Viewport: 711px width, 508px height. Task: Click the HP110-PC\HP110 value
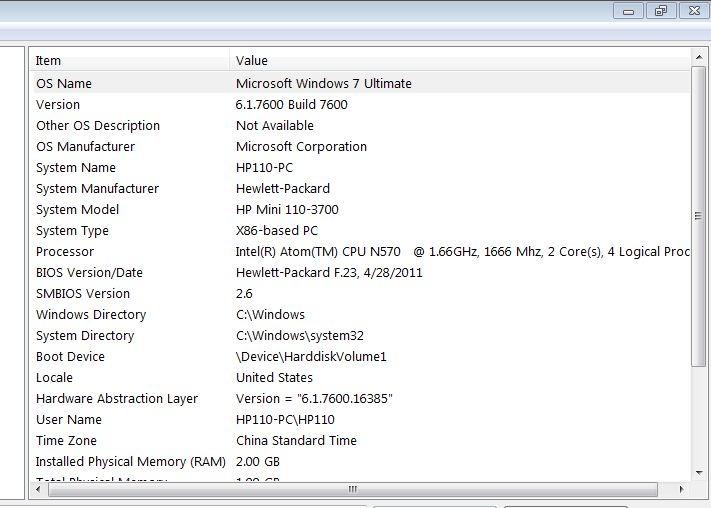coord(285,420)
